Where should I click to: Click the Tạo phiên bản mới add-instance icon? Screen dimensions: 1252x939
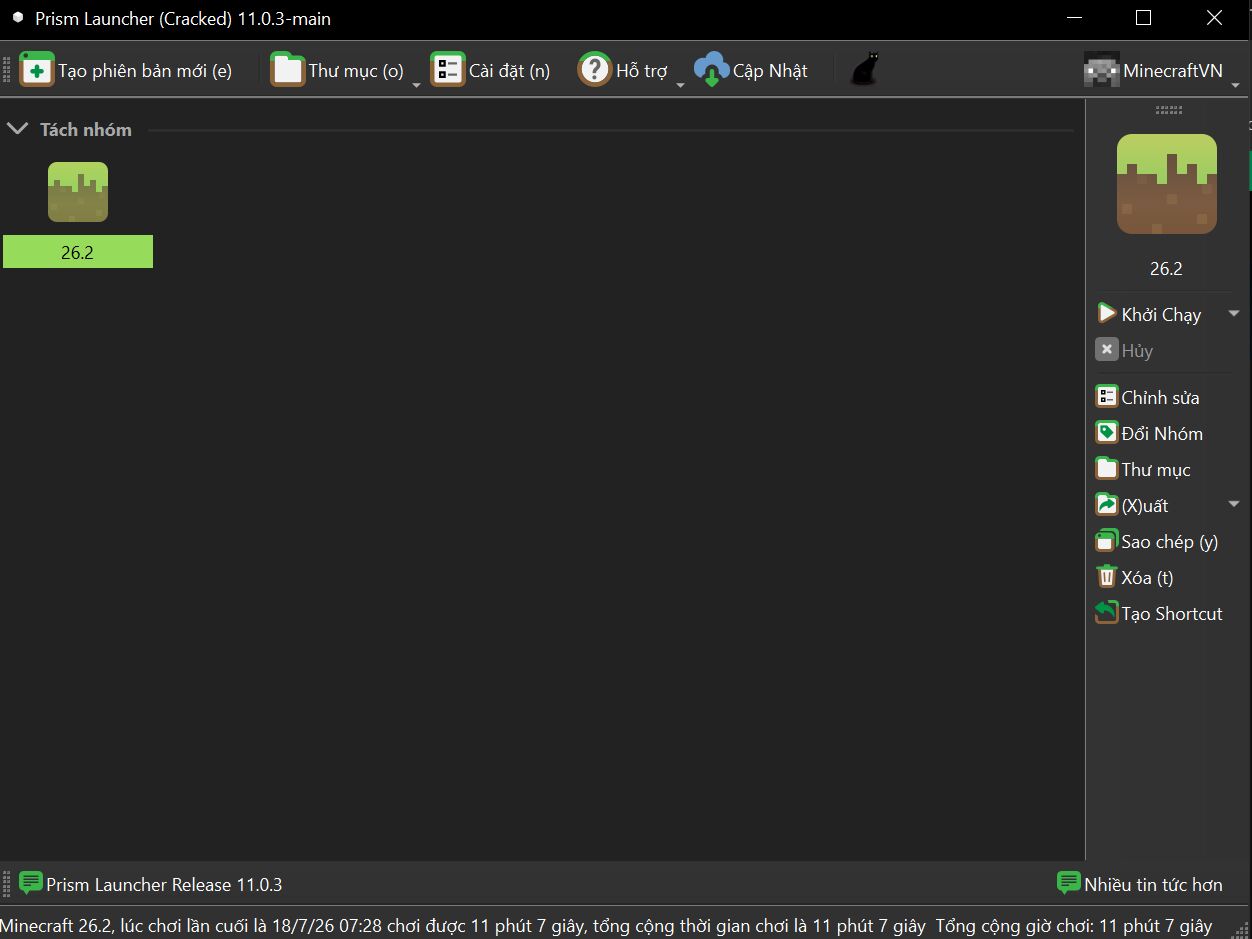pyautogui.click(x=37, y=70)
